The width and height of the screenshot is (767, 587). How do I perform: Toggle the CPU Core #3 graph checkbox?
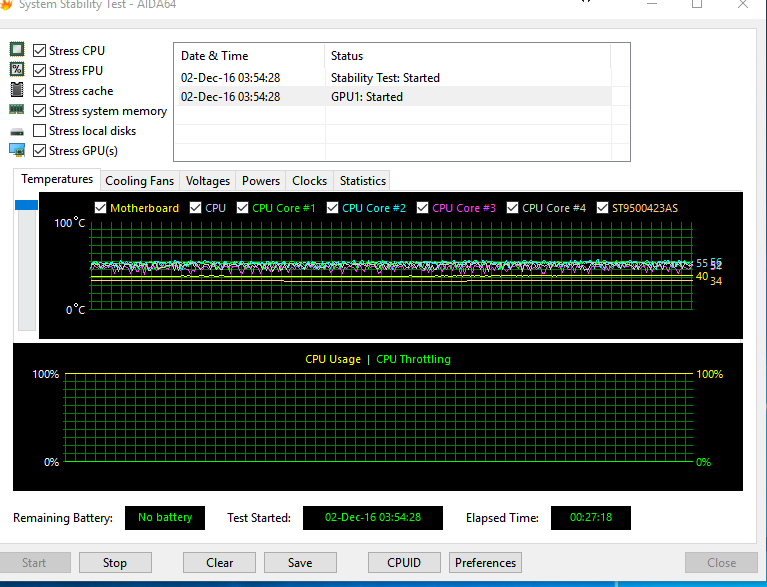click(x=422, y=208)
